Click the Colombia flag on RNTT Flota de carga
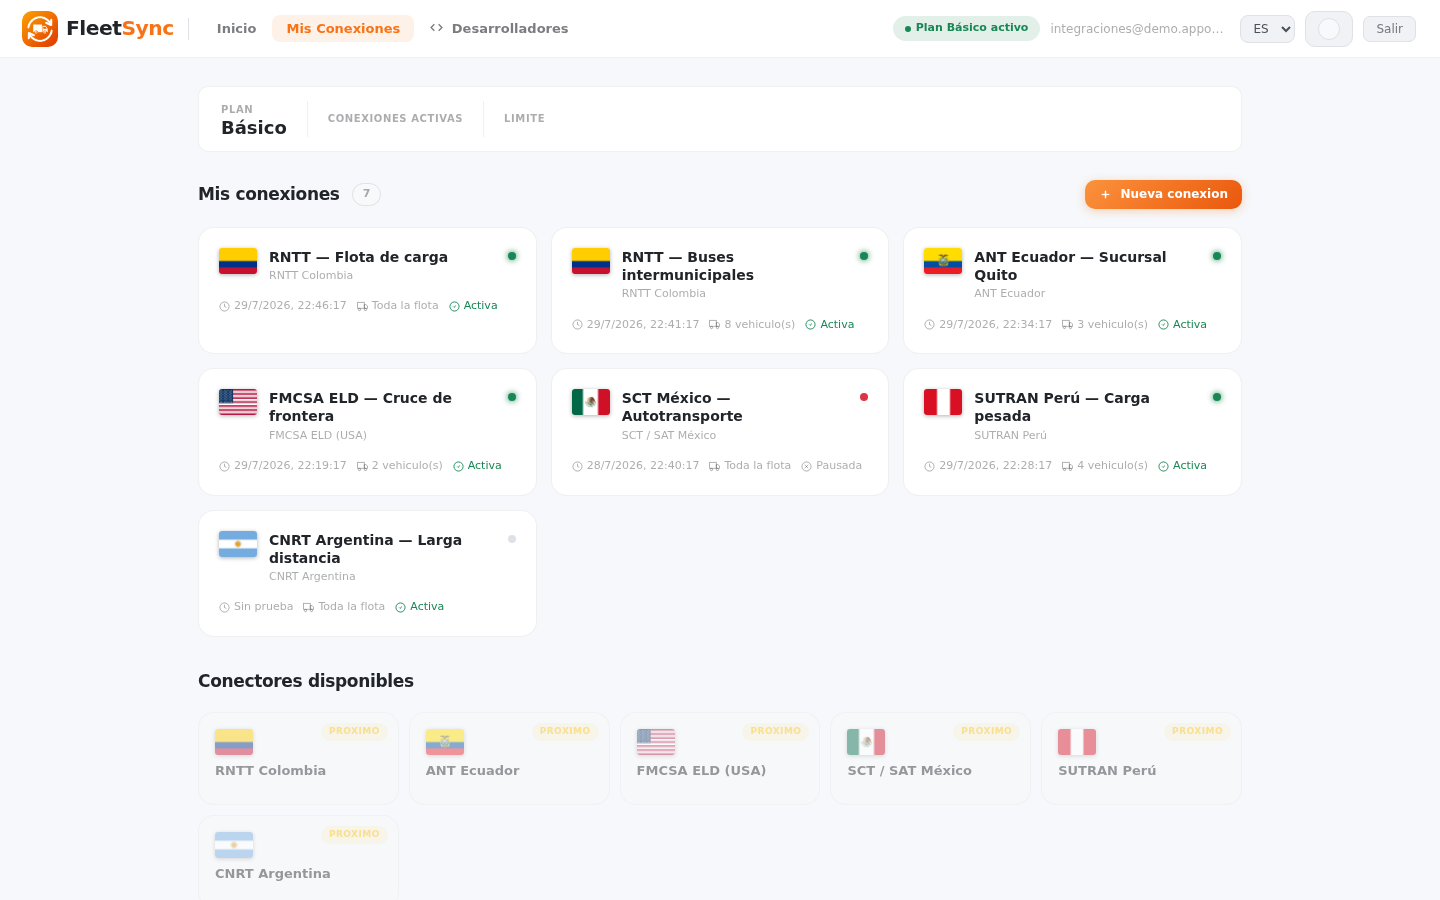Screen dimensions: 1440x900 pyautogui.click(x=238, y=261)
